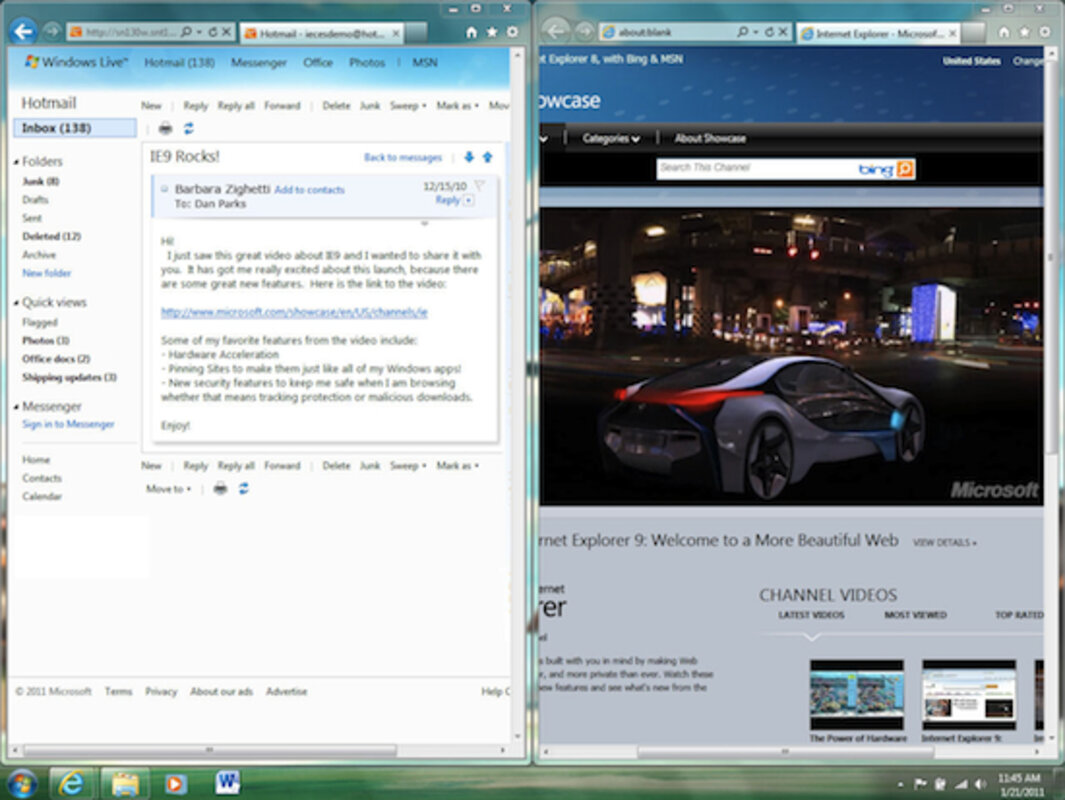Open The Power of Hardware video thumbnail
The height and width of the screenshot is (800, 1065).
pos(856,695)
